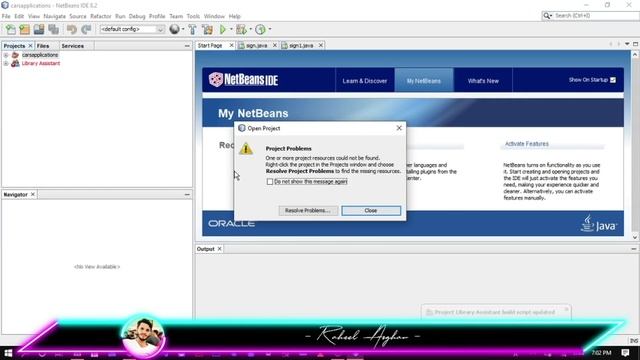Expand the Library Assistant project node
Image resolution: width=640 pixels, height=360 pixels.
click(x=6, y=63)
